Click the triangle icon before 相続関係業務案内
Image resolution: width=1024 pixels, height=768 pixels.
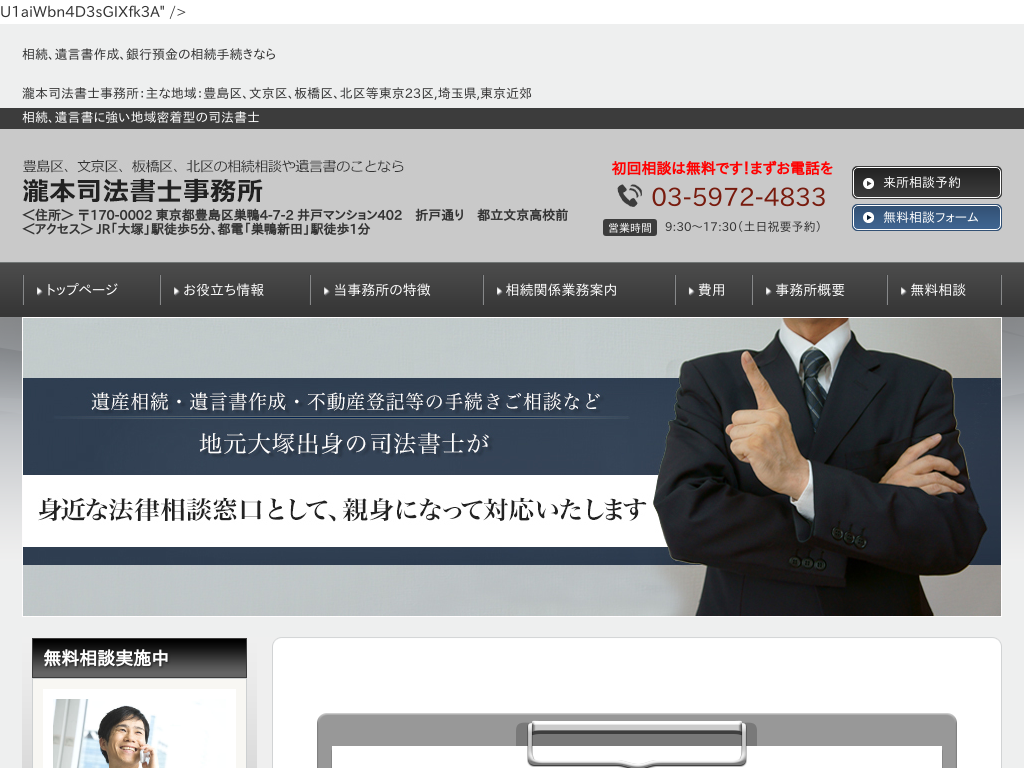[499, 291]
